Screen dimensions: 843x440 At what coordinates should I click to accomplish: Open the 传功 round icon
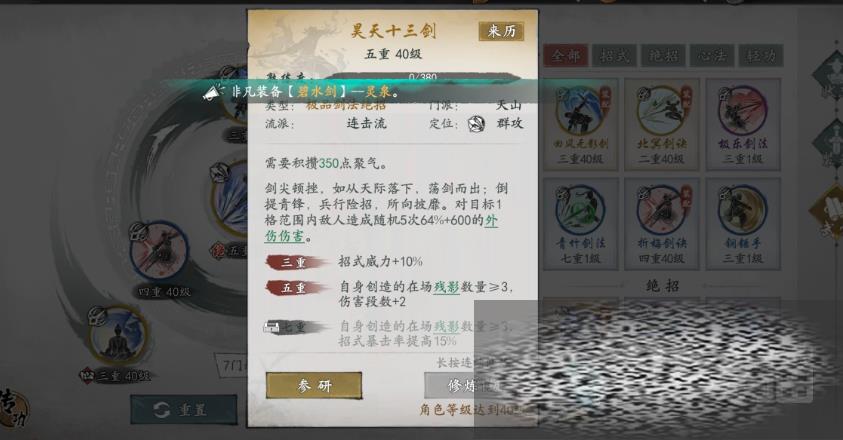pyautogui.click(x=13, y=410)
